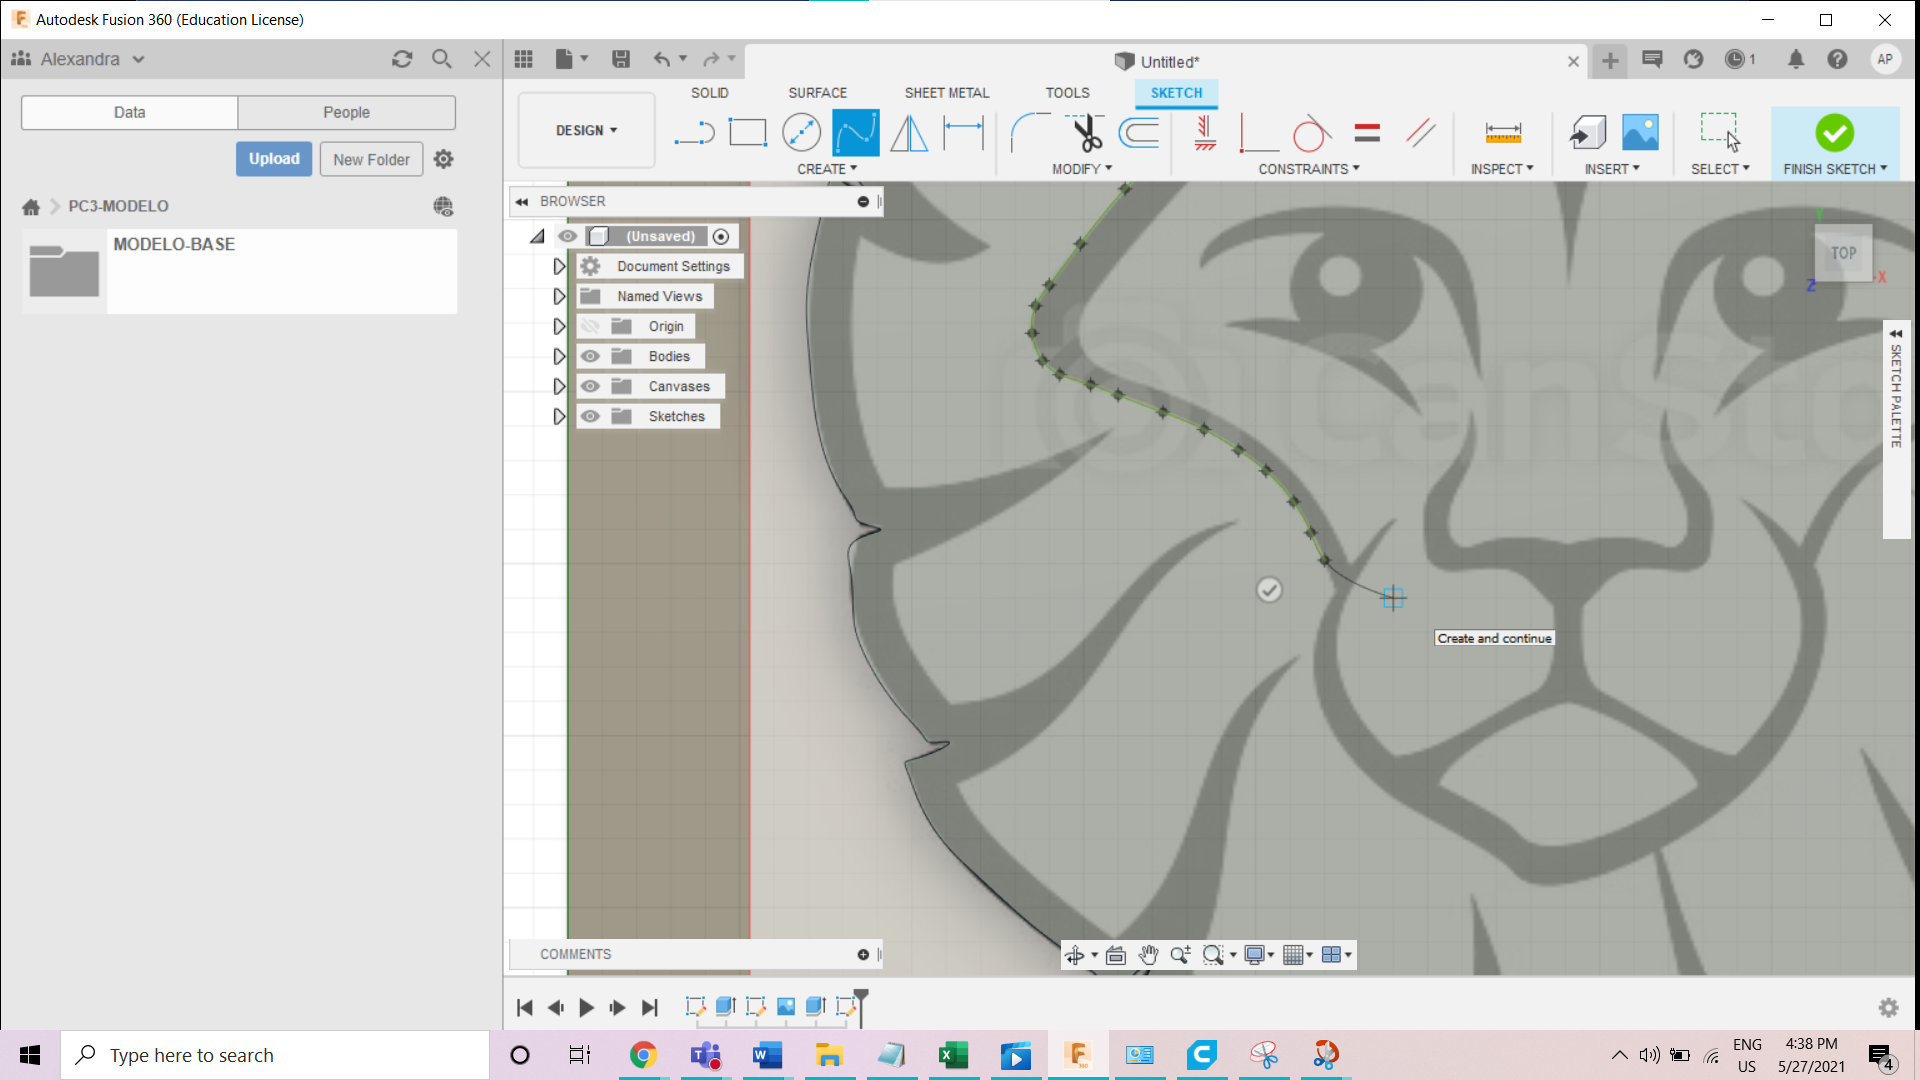This screenshot has width=1920, height=1080.
Task: Open the notifications bell
Action: [x=1796, y=59]
